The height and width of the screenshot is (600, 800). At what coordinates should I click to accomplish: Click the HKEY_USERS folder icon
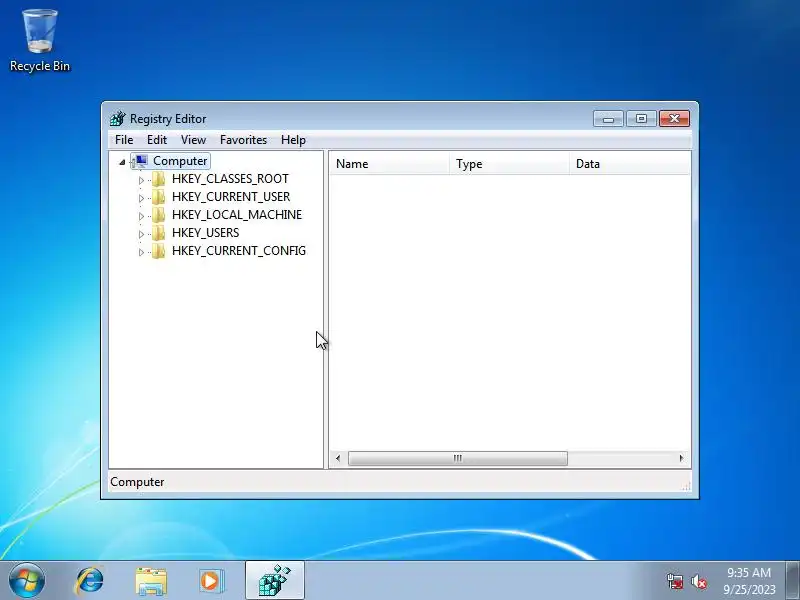pos(159,233)
